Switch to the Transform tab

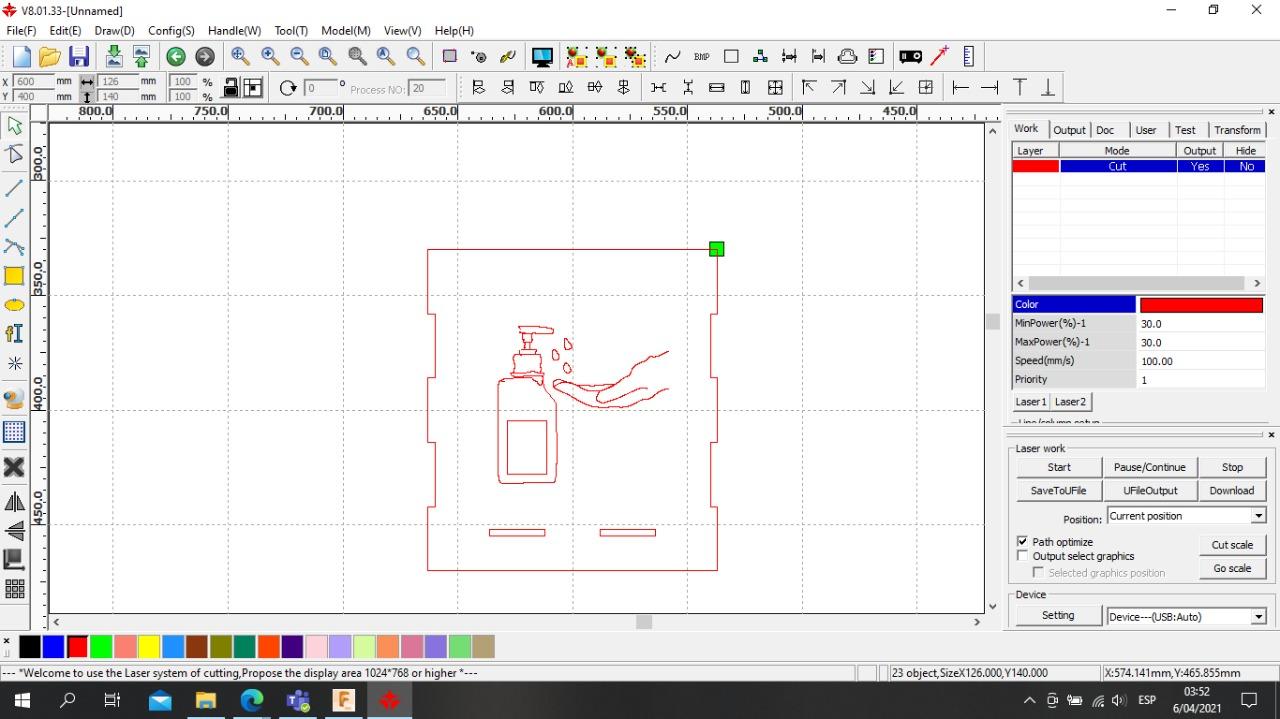coord(1237,130)
